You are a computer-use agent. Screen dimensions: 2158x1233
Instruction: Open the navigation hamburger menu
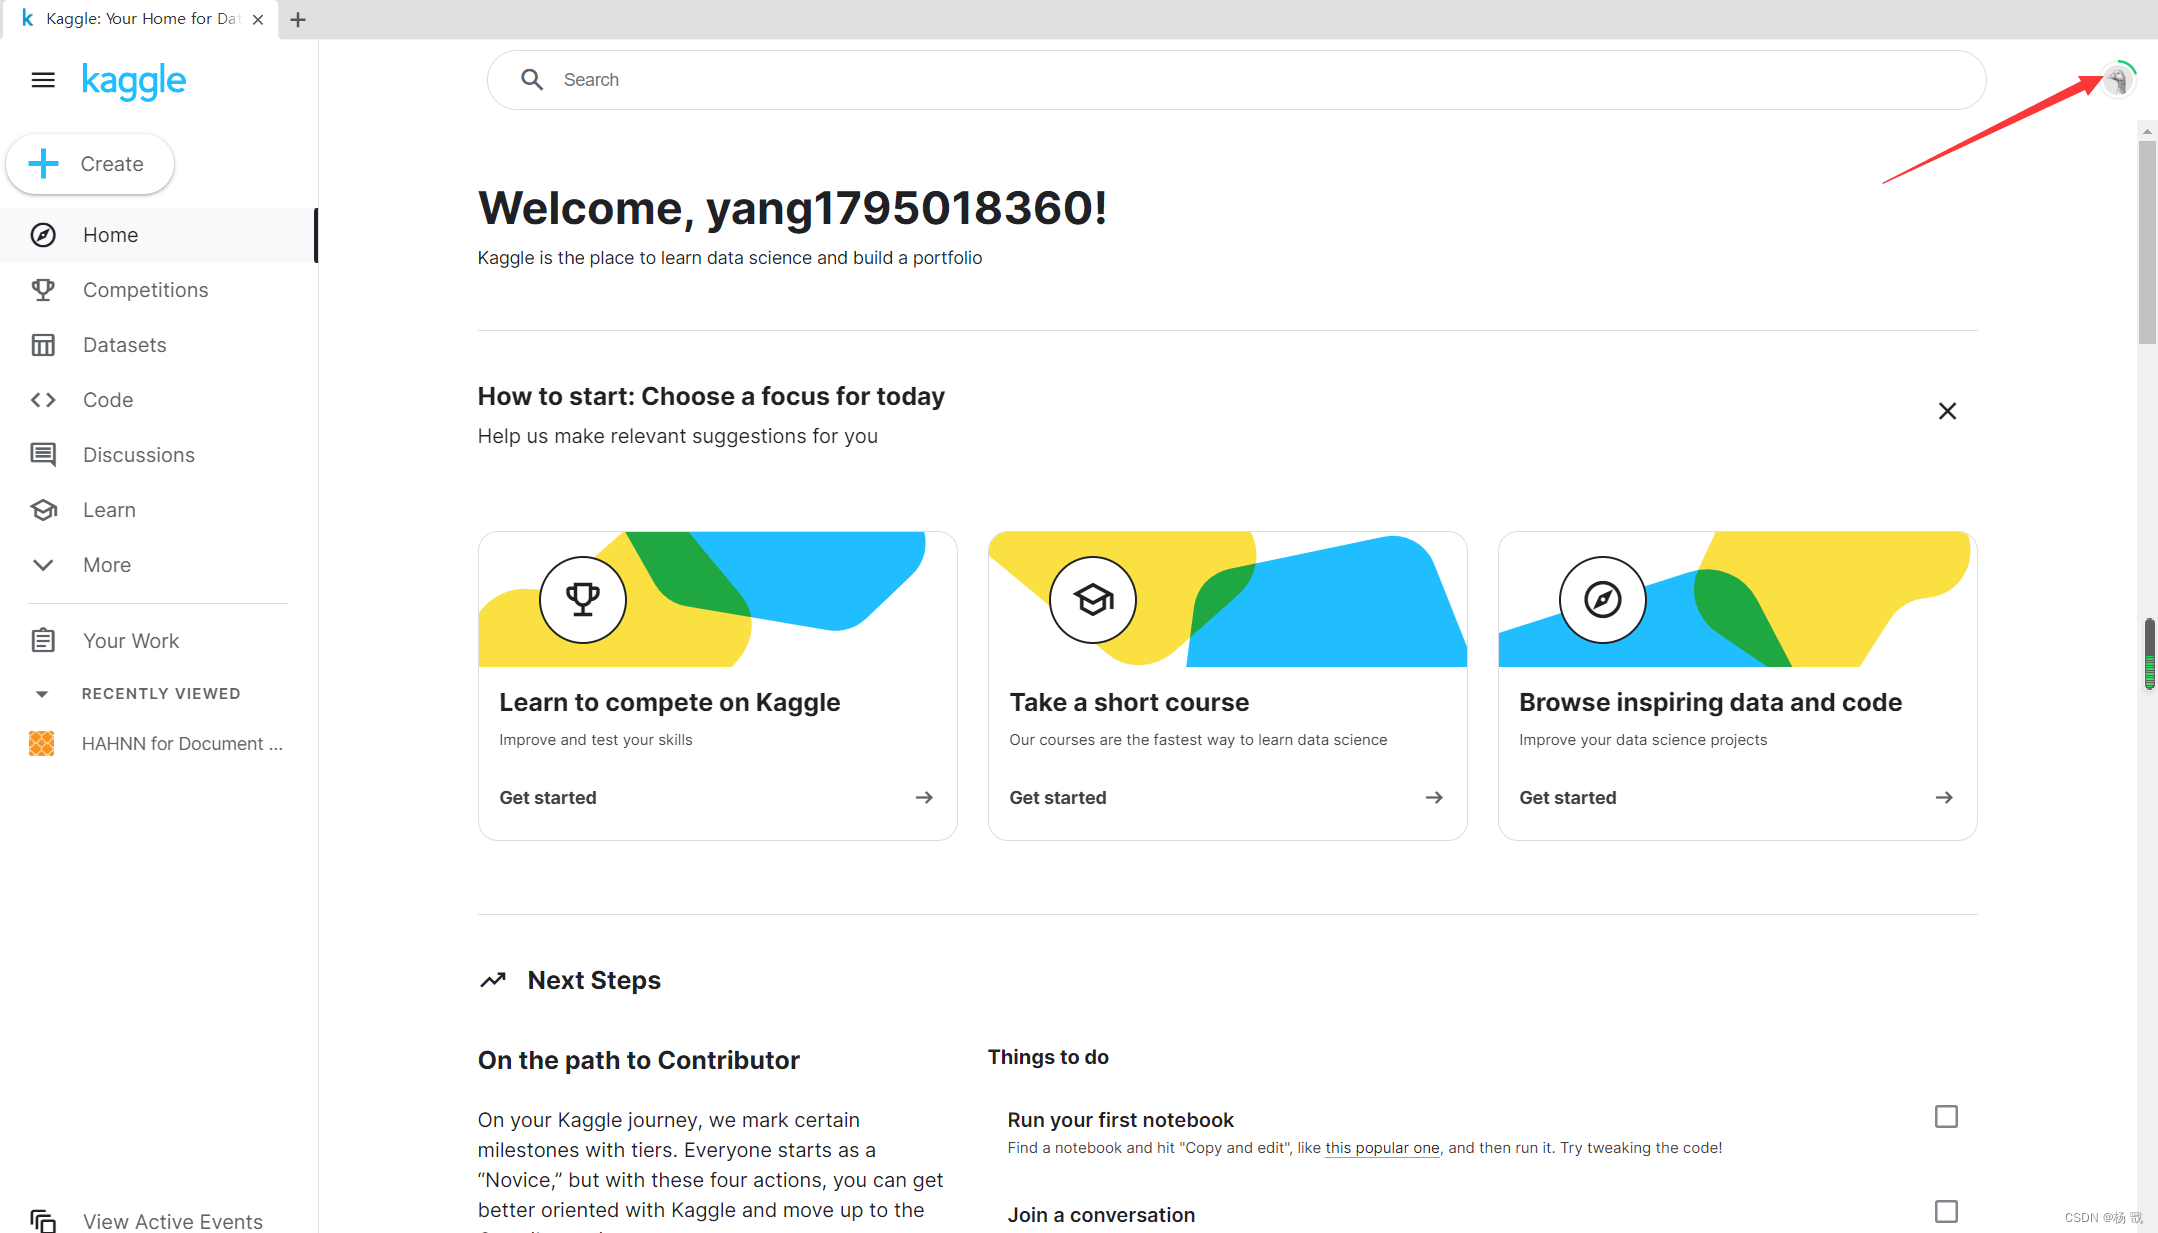[x=43, y=80]
